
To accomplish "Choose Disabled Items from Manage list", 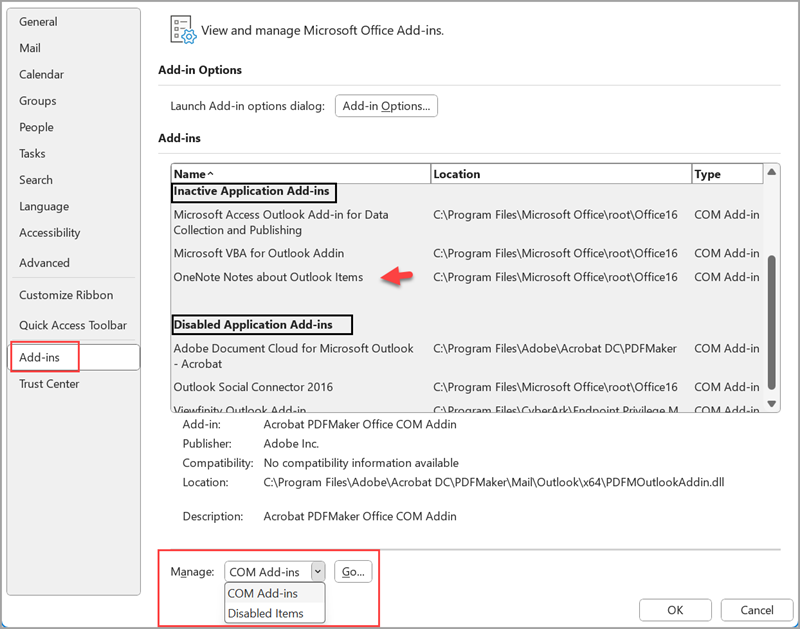I will [x=265, y=613].
